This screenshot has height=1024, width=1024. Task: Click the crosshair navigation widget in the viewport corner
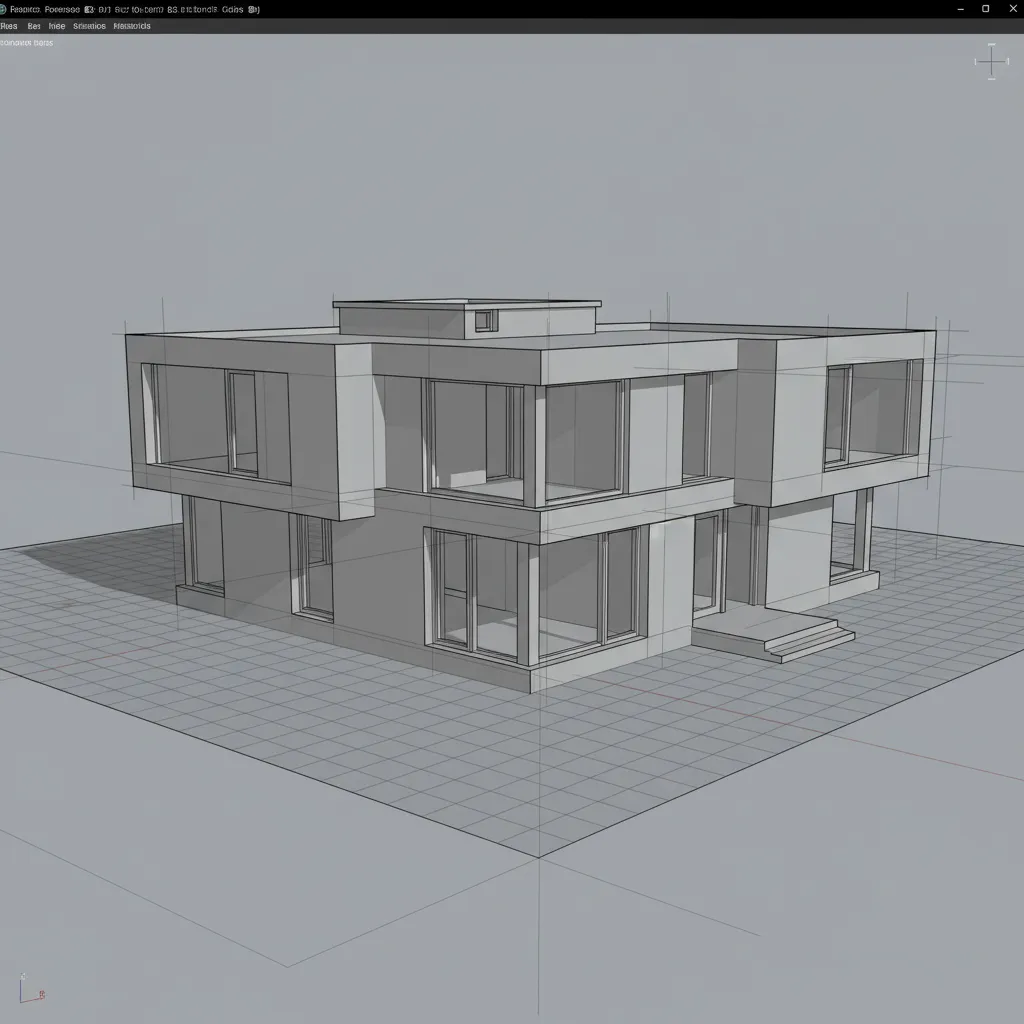click(x=991, y=61)
